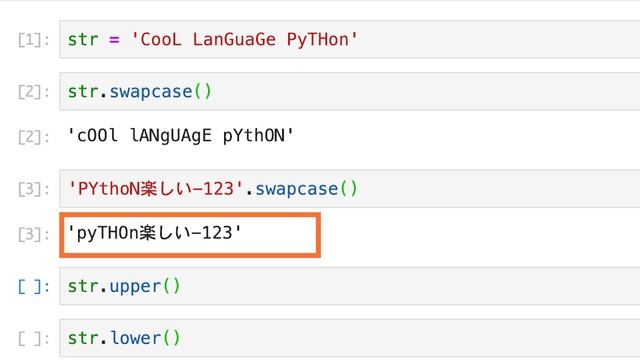The width and height of the screenshot is (640, 360).
Task: Click output text 'pyTHOn楽しい-123'
Action: click(154, 233)
